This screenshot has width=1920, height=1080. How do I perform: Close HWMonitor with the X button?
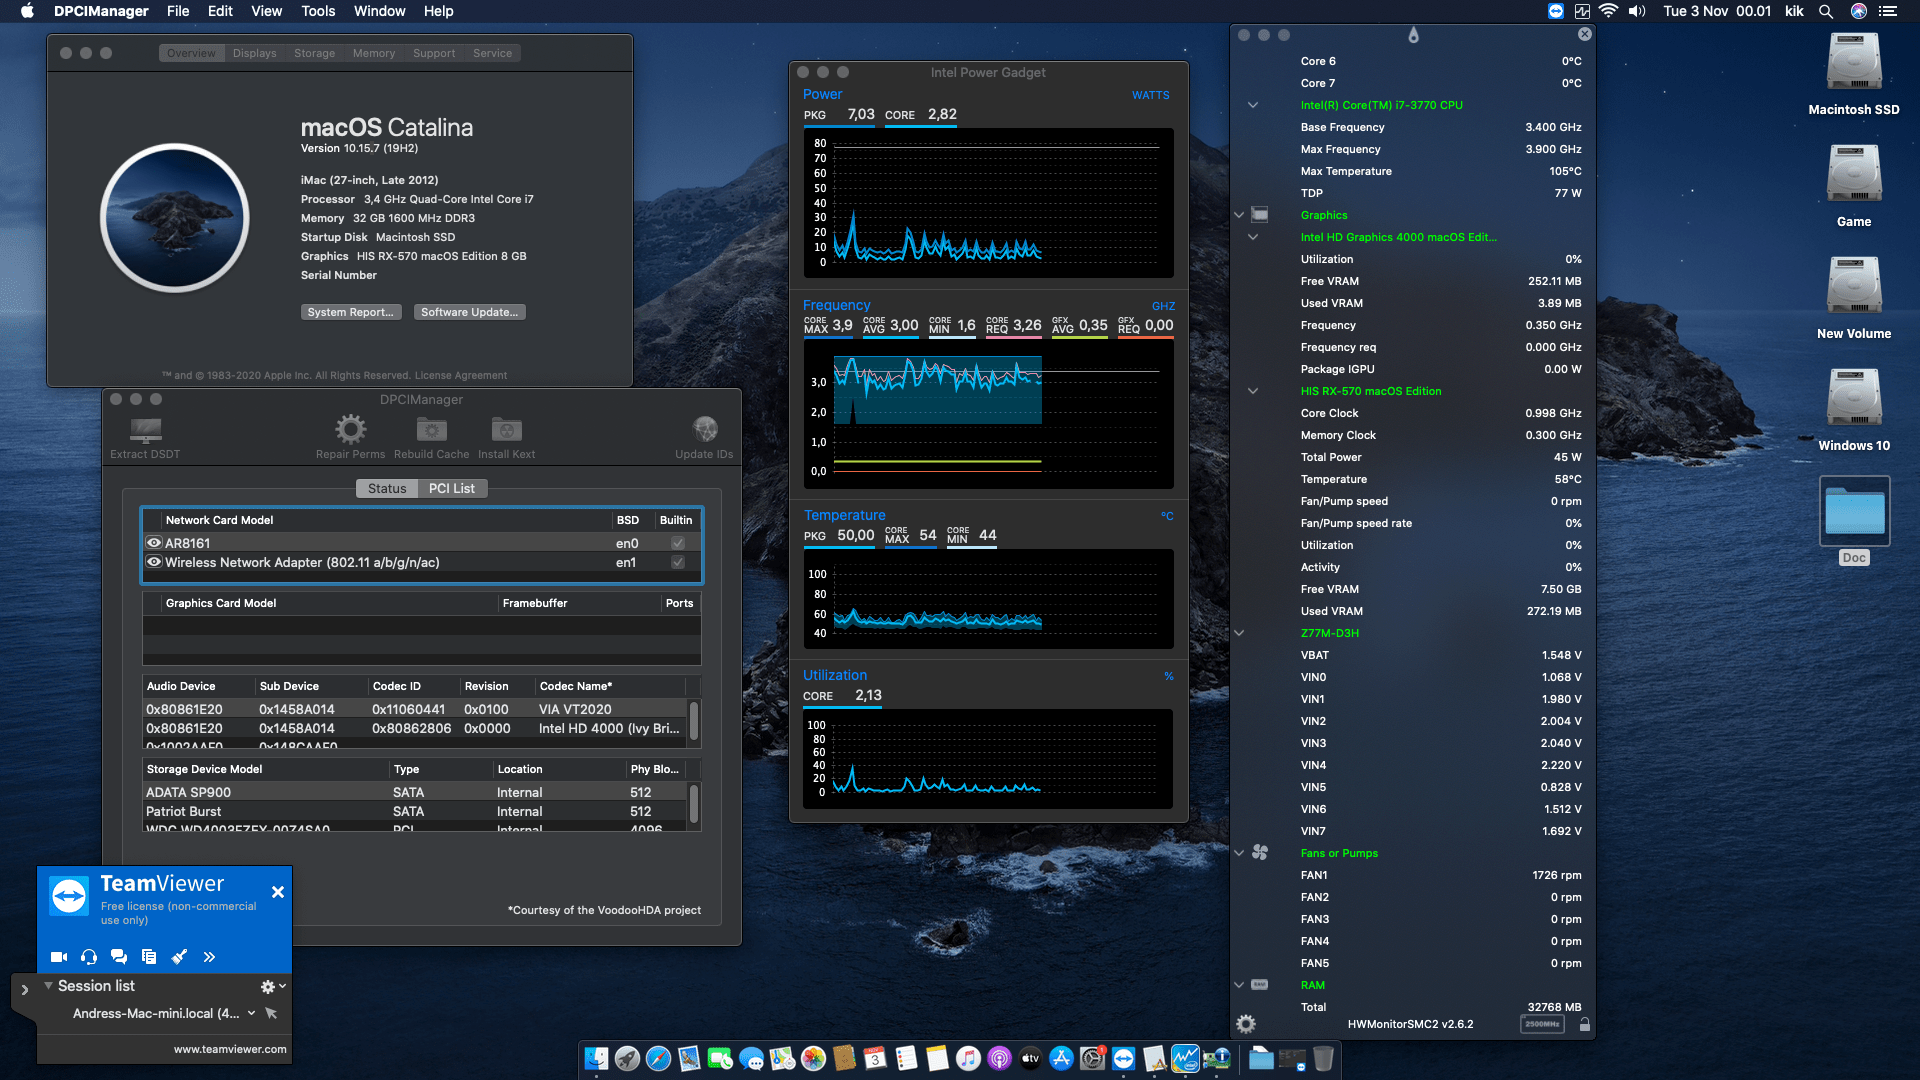point(1585,34)
